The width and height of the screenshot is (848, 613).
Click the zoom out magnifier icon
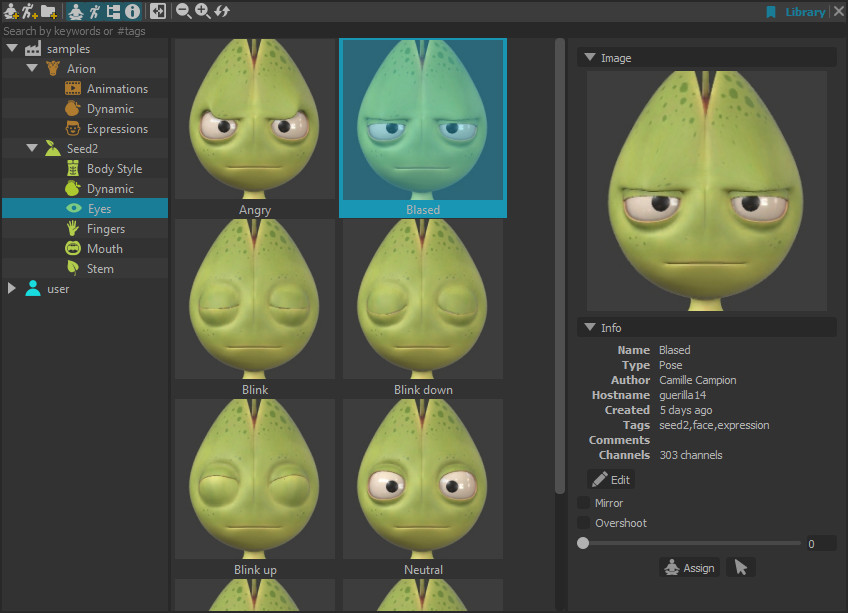pyautogui.click(x=183, y=12)
